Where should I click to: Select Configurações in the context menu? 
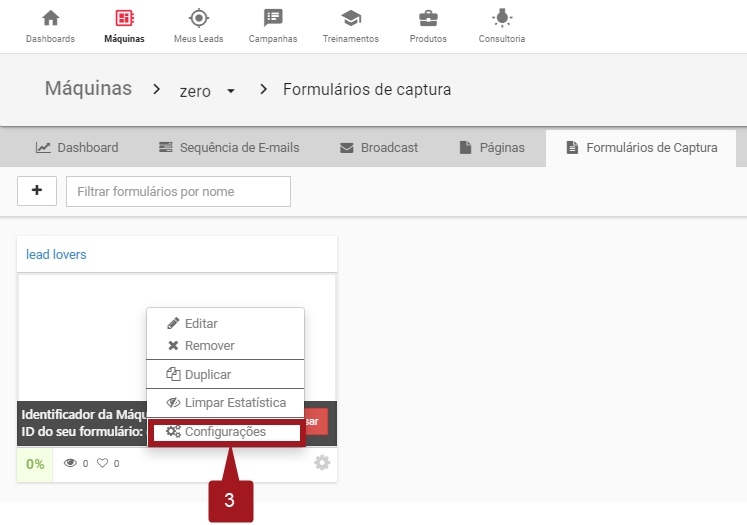tap(225, 432)
